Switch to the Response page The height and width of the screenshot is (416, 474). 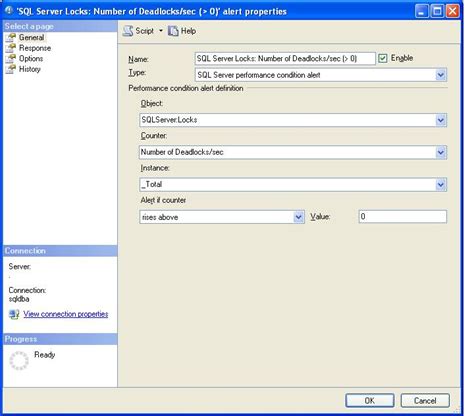[x=35, y=48]
